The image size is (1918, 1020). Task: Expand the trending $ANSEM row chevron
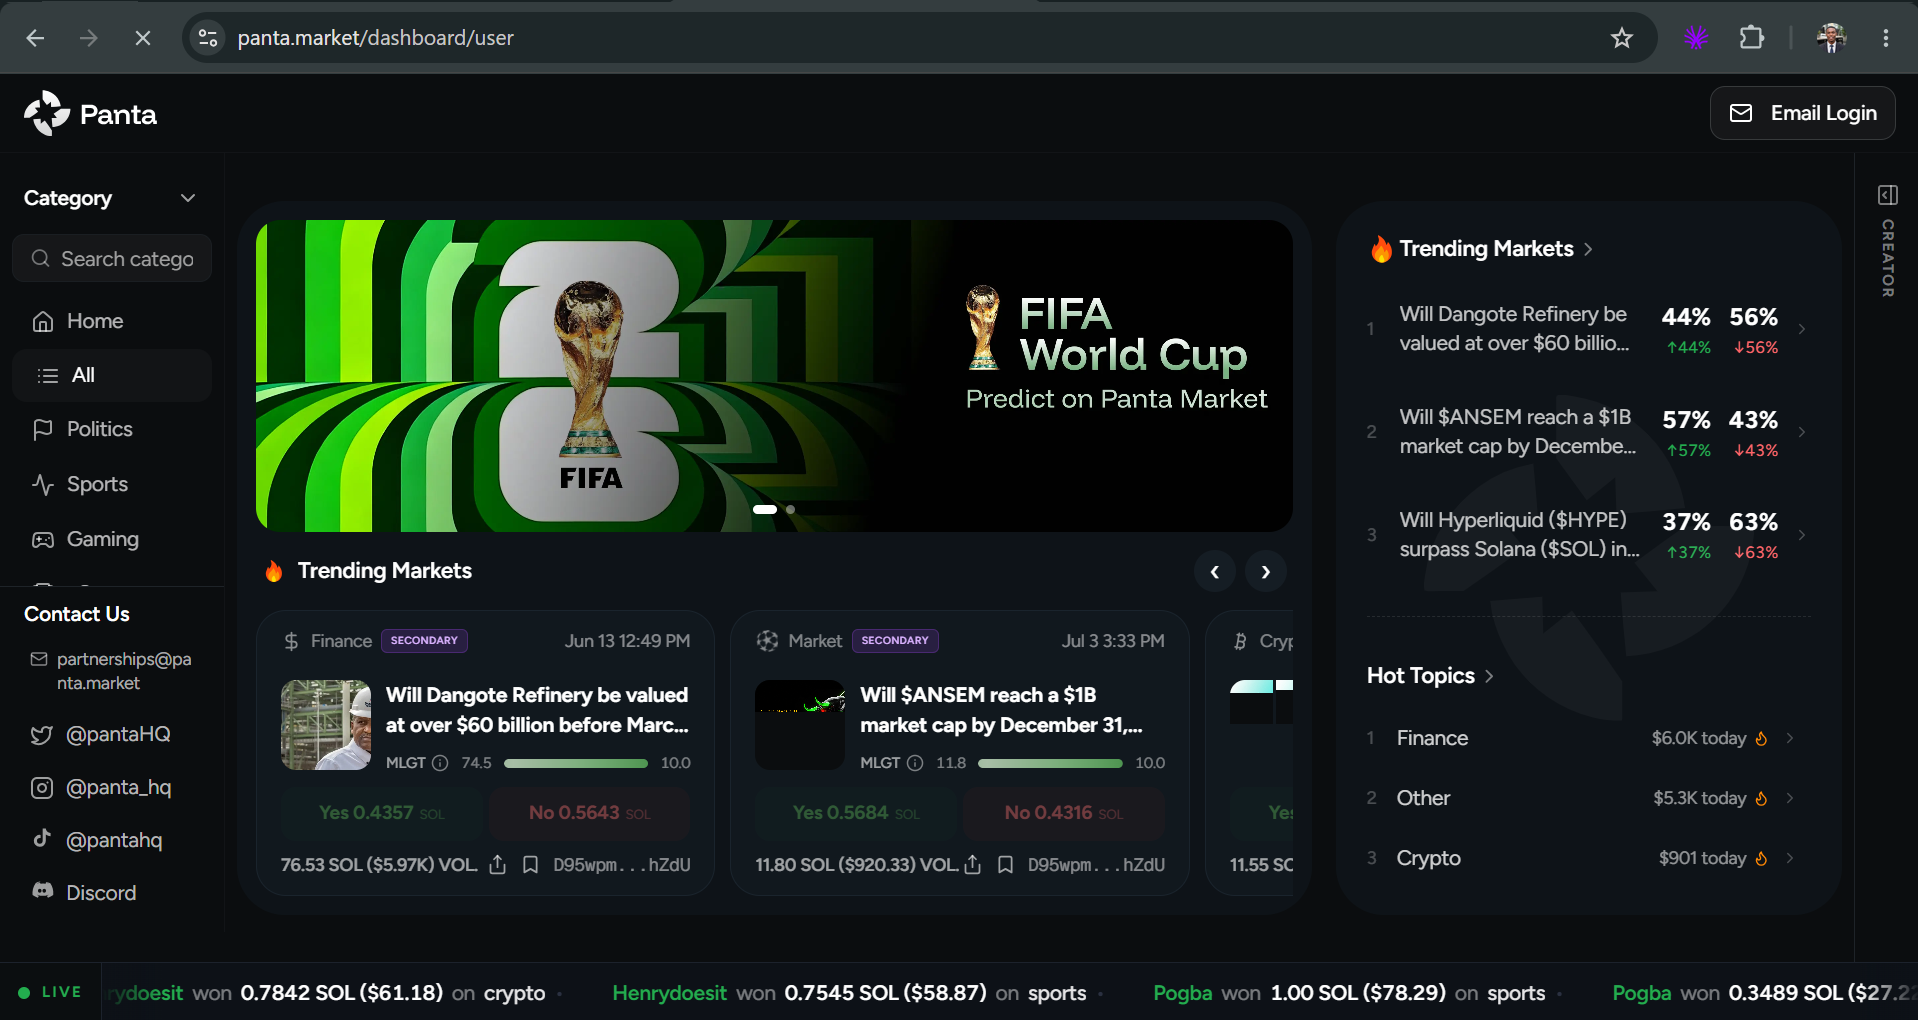pyautogui.click(x=1802, y=432)
